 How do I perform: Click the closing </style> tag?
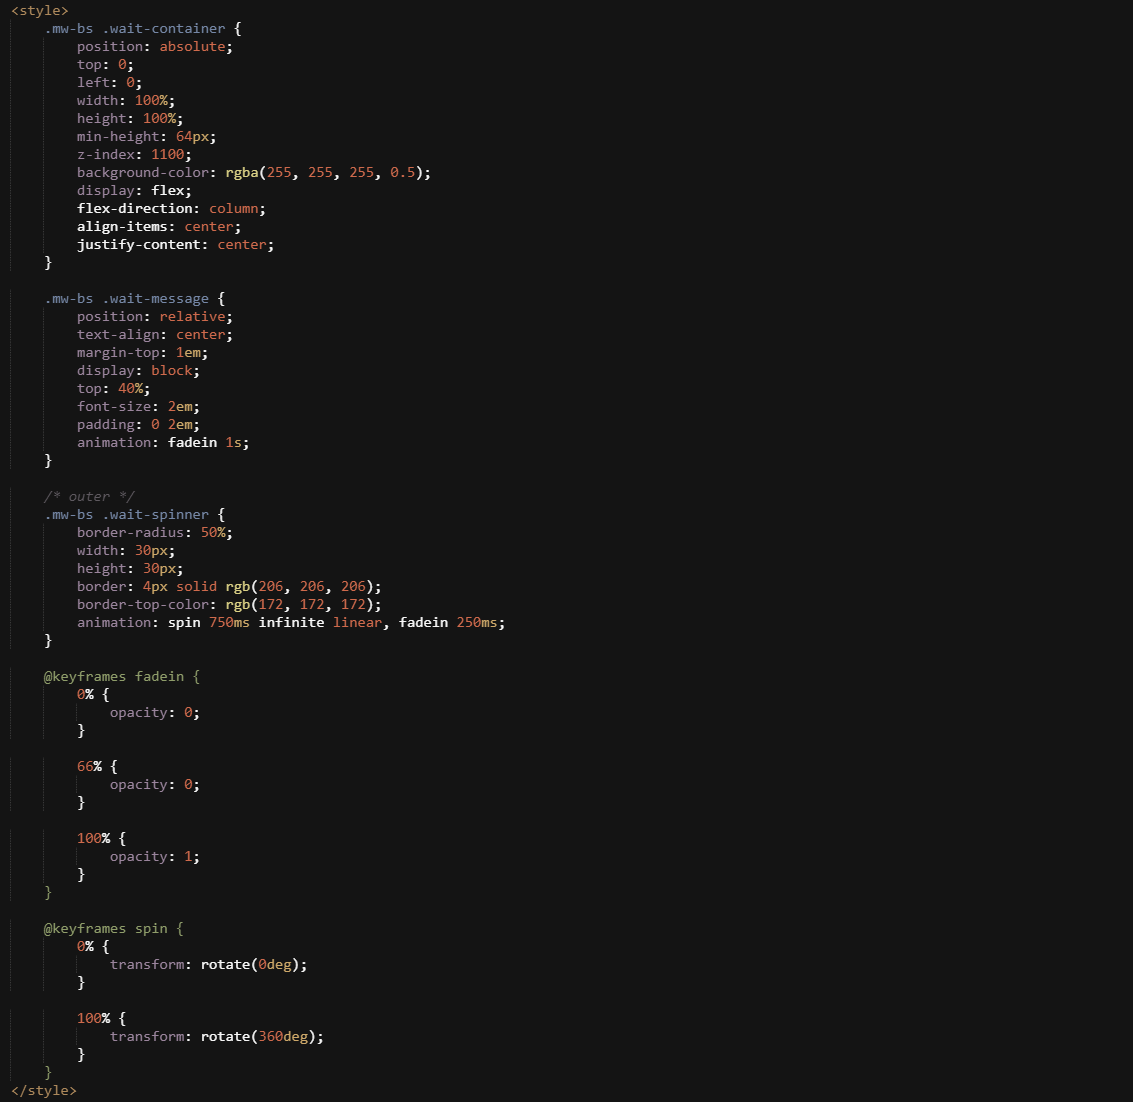(43, 1090)
